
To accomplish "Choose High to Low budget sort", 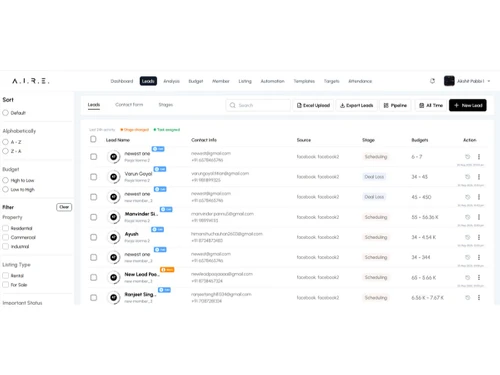I will click(5, 180).
